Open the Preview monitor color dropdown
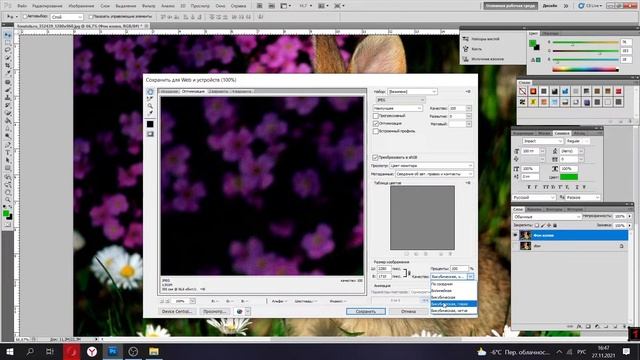Image resolution: width=640 pixels, height=360 pixels. click(x=431, y=166)
